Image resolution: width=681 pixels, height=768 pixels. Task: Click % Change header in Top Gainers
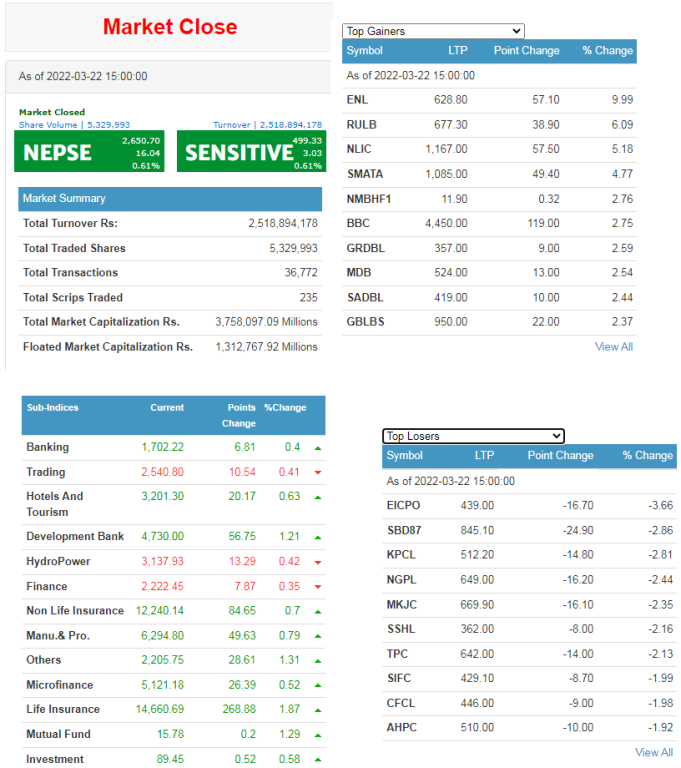608,50
